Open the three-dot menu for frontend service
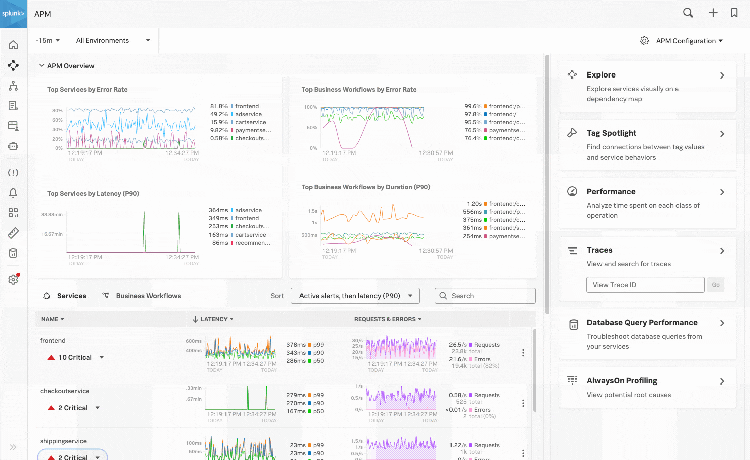 (523, 352)
